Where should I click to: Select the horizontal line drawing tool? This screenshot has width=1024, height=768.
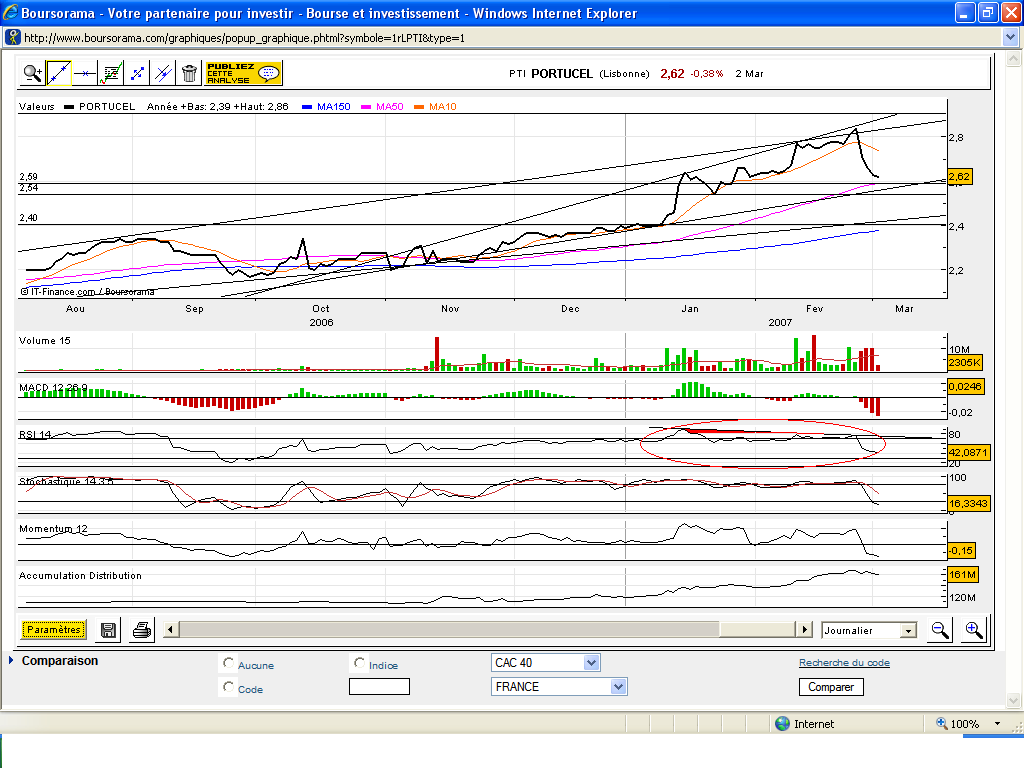point(85,73)
